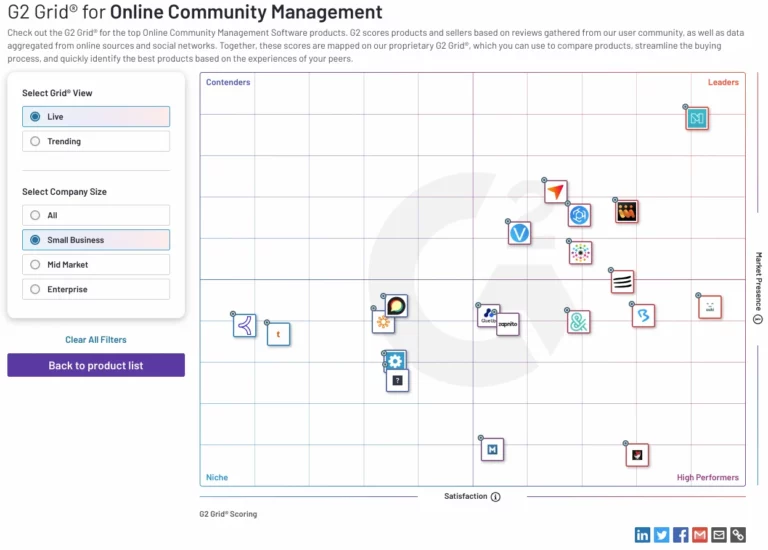Click the Niche quadrant label
This screenshot has width=768, height=550.
point(217,477)
